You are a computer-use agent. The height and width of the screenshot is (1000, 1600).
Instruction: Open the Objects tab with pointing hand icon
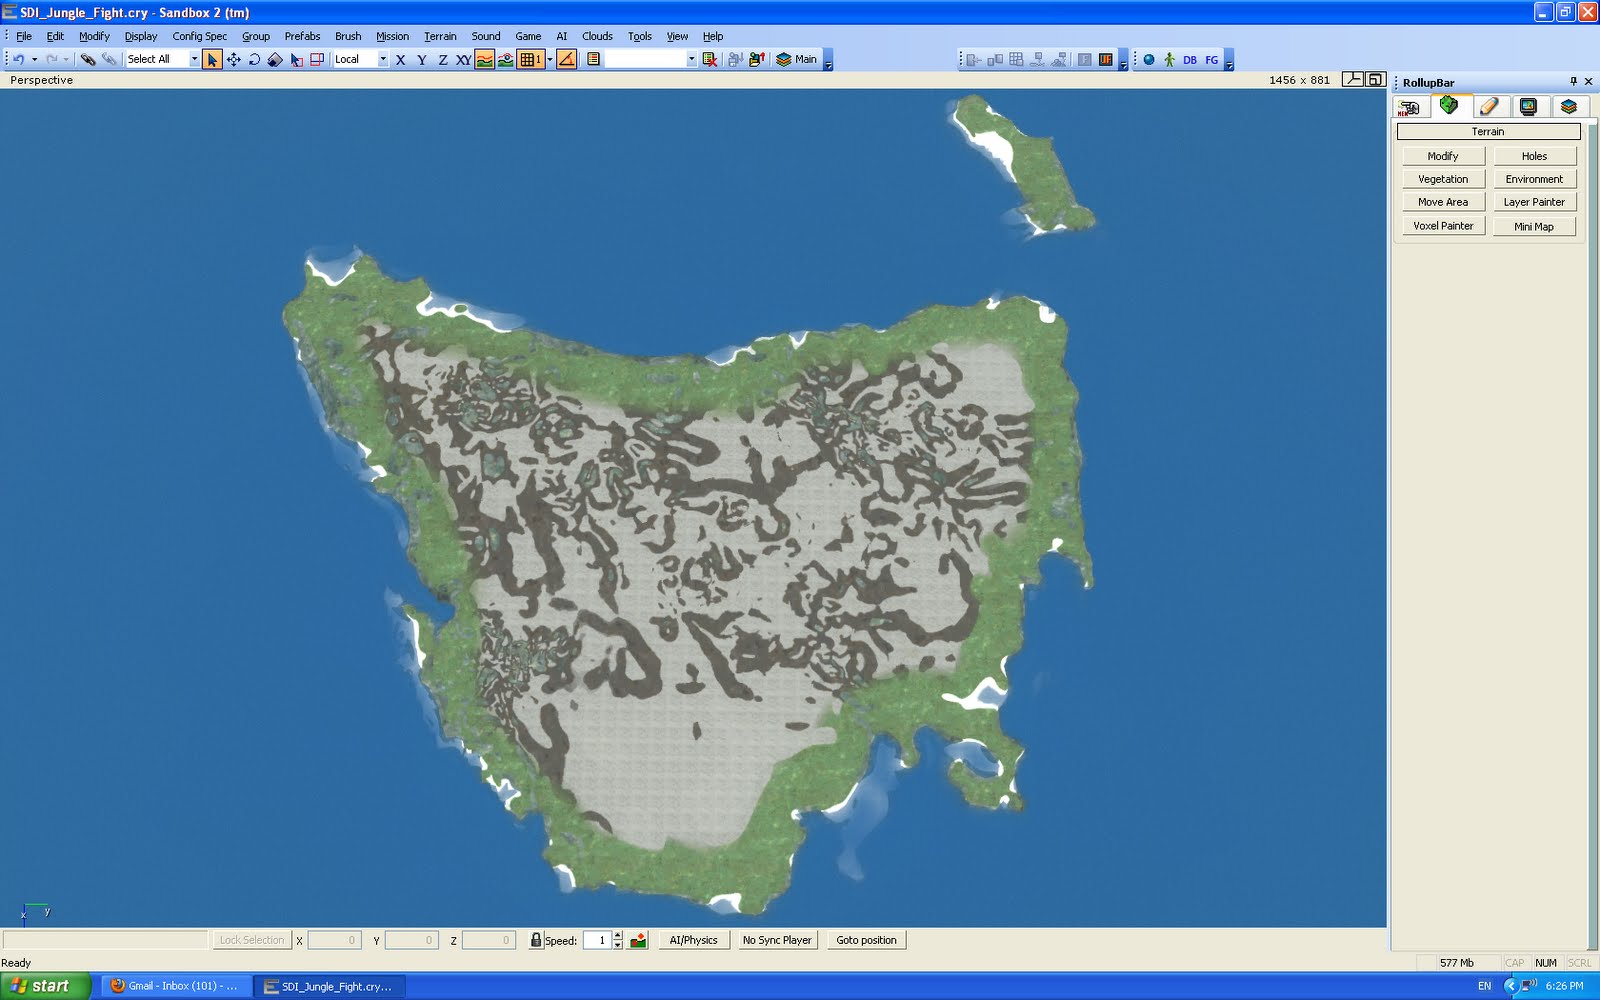[x=1410, y=107]
